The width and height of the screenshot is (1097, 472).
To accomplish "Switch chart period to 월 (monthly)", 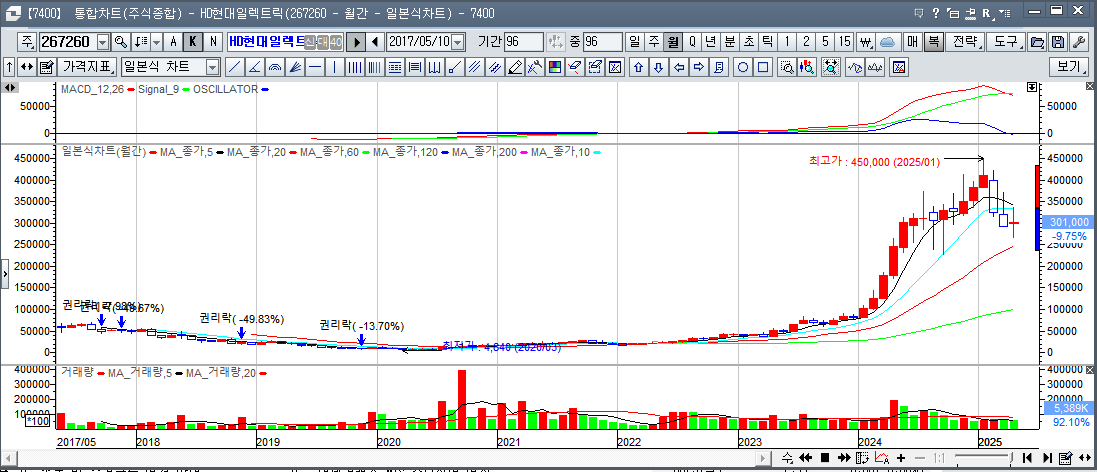I will point(673,42).
